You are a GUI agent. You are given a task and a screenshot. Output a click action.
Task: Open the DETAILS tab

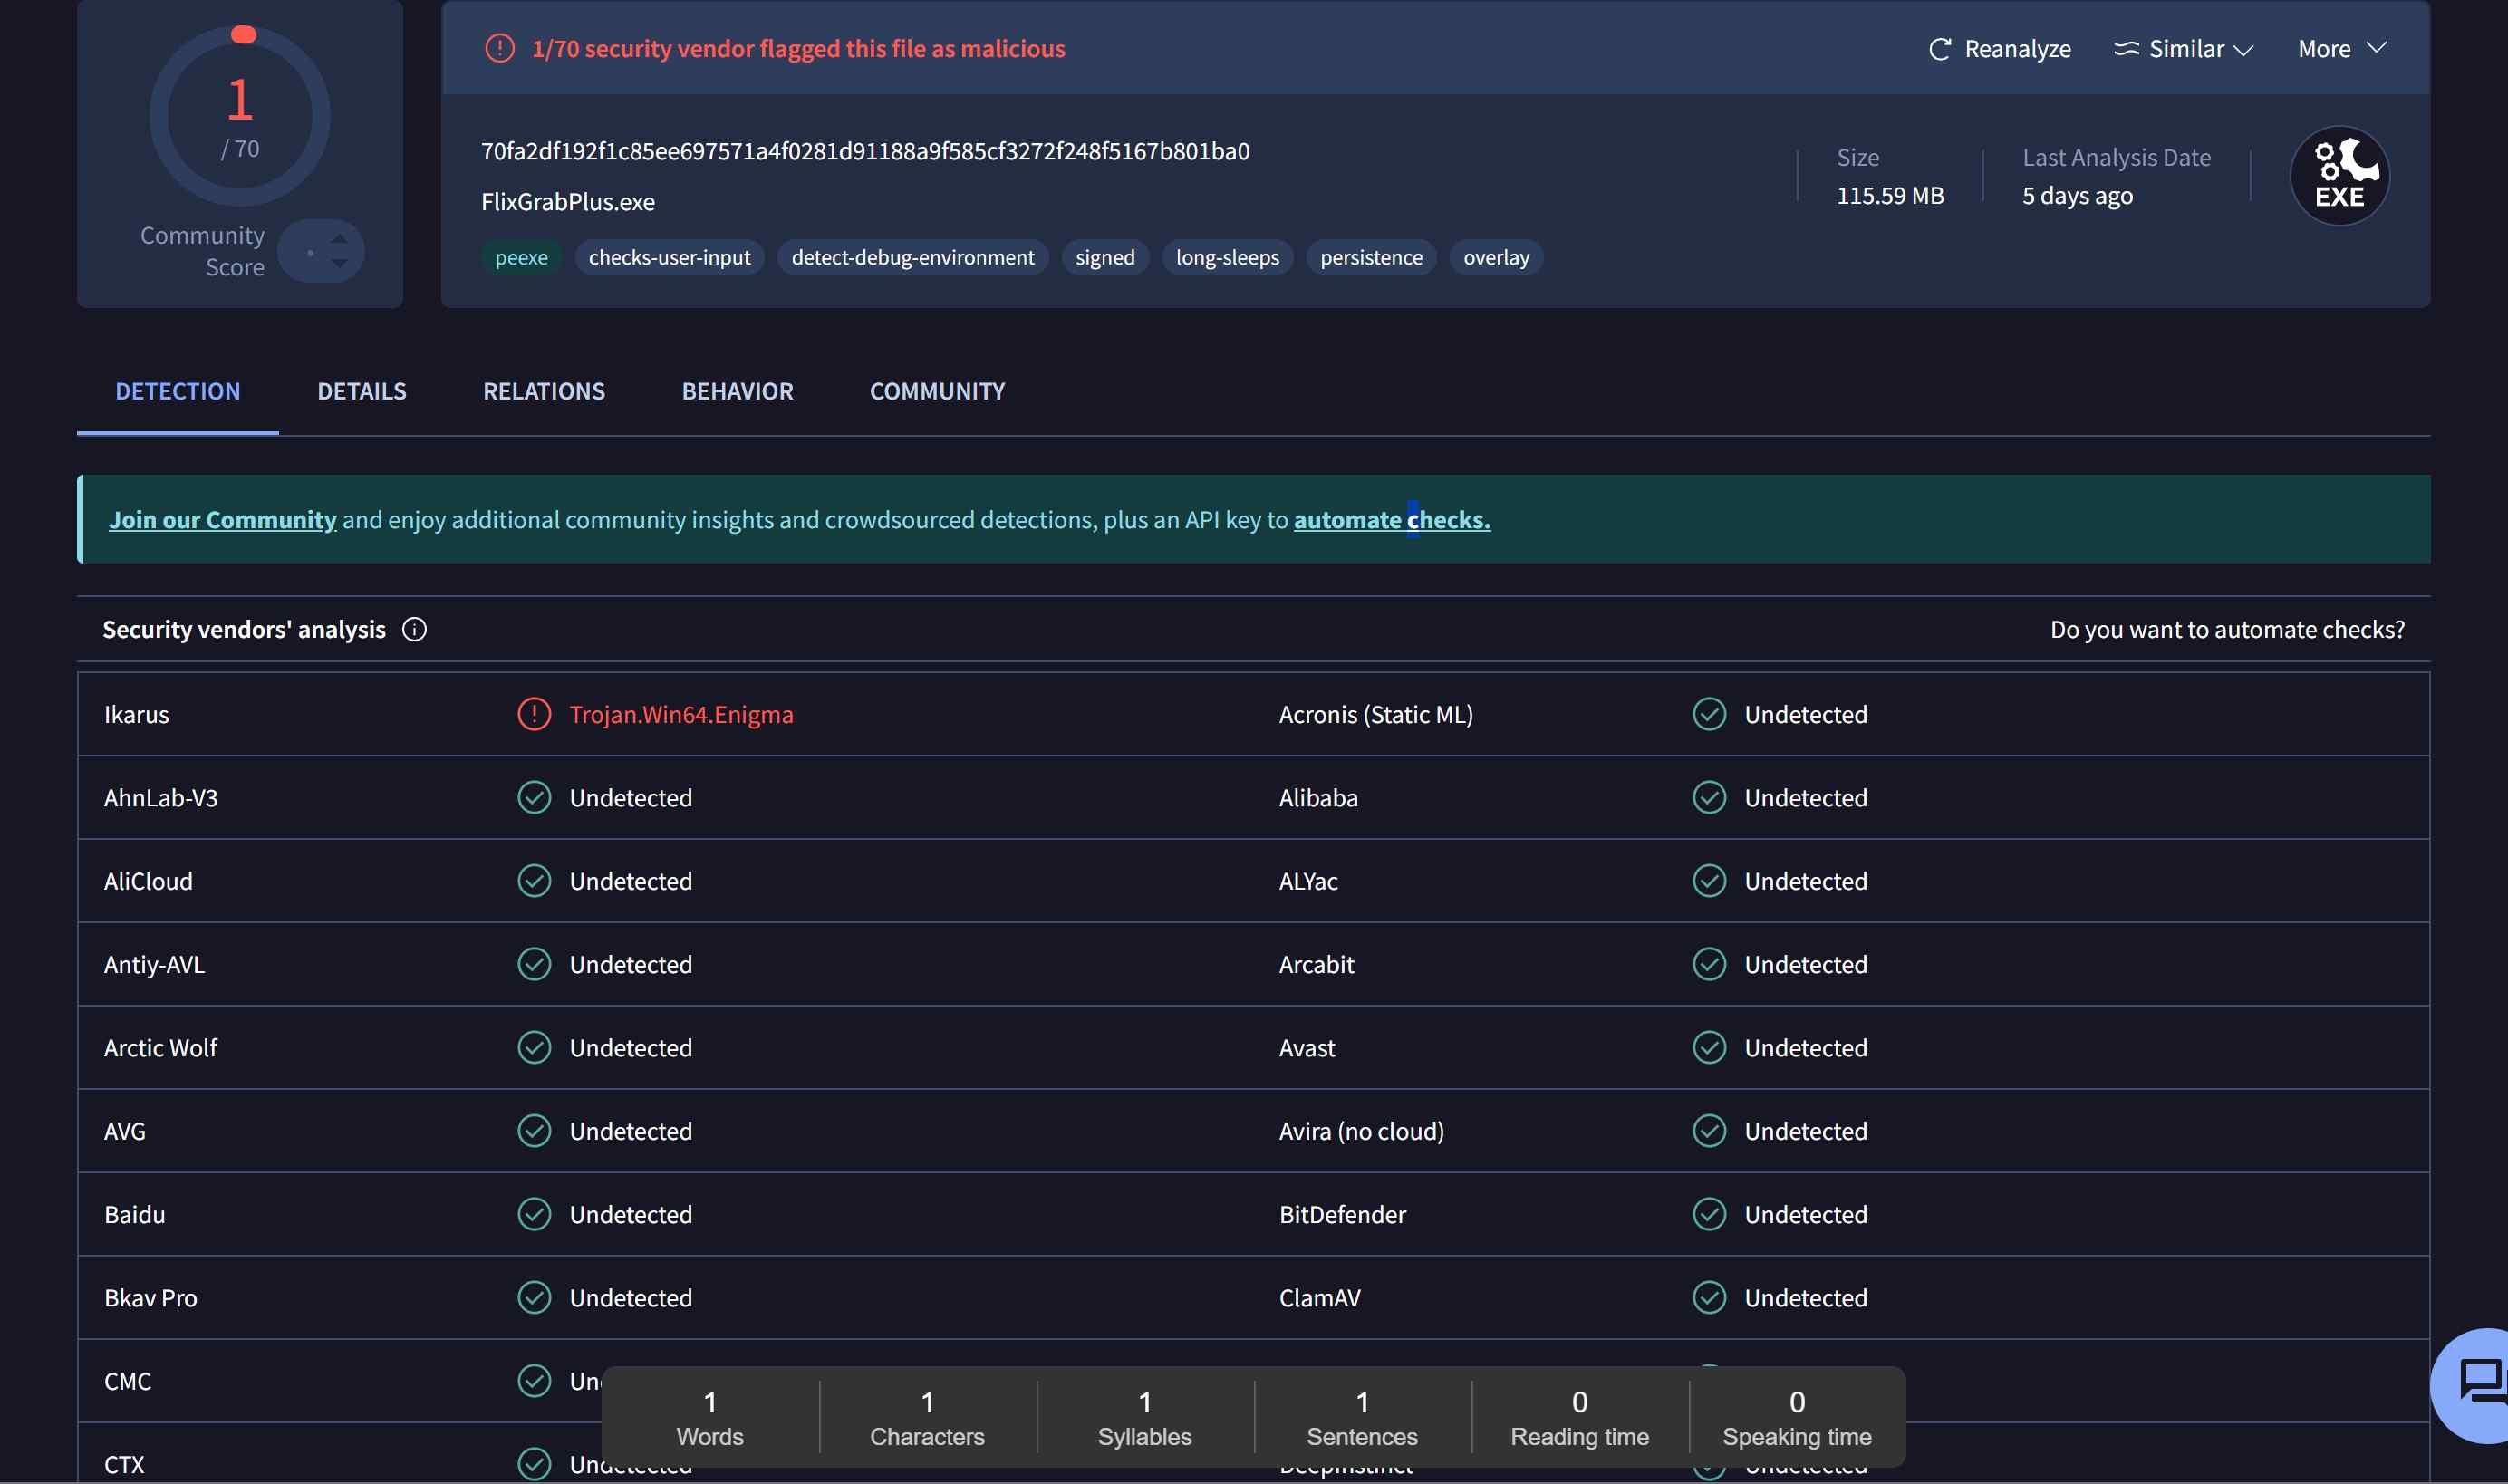point(362,391)
